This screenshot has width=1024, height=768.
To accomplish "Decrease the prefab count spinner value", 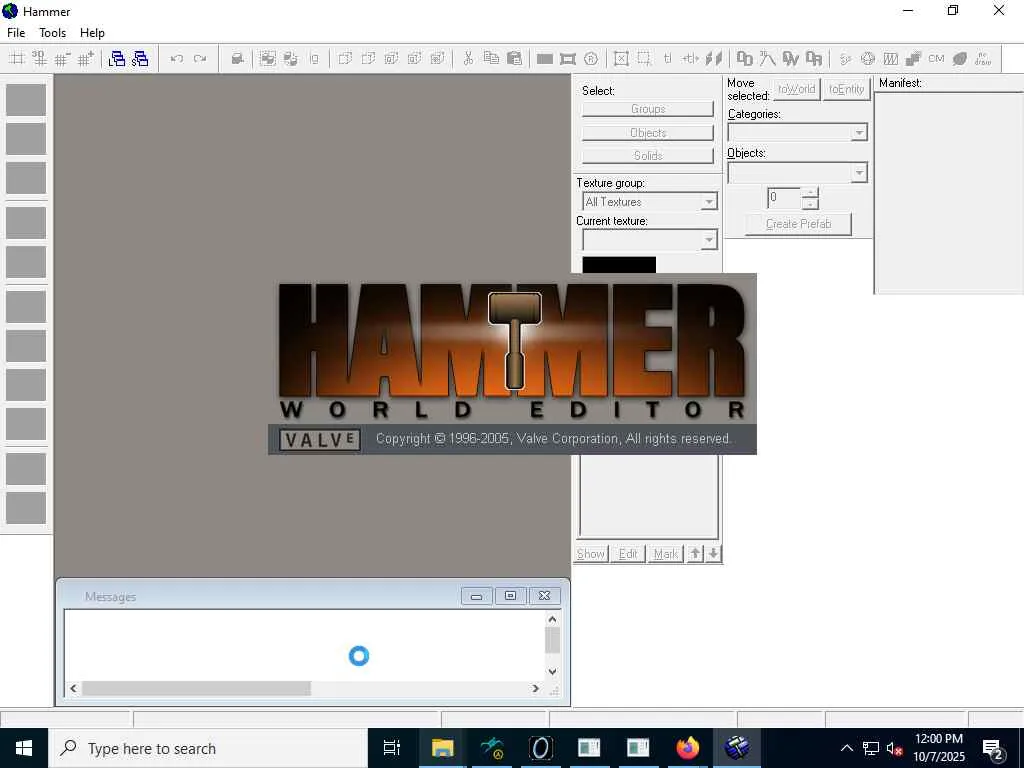I will pos(810,204).
